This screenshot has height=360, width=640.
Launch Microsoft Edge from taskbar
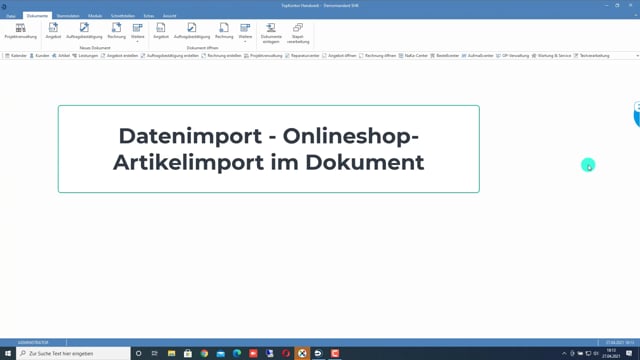pyautogui.click(x=237, y=353)
